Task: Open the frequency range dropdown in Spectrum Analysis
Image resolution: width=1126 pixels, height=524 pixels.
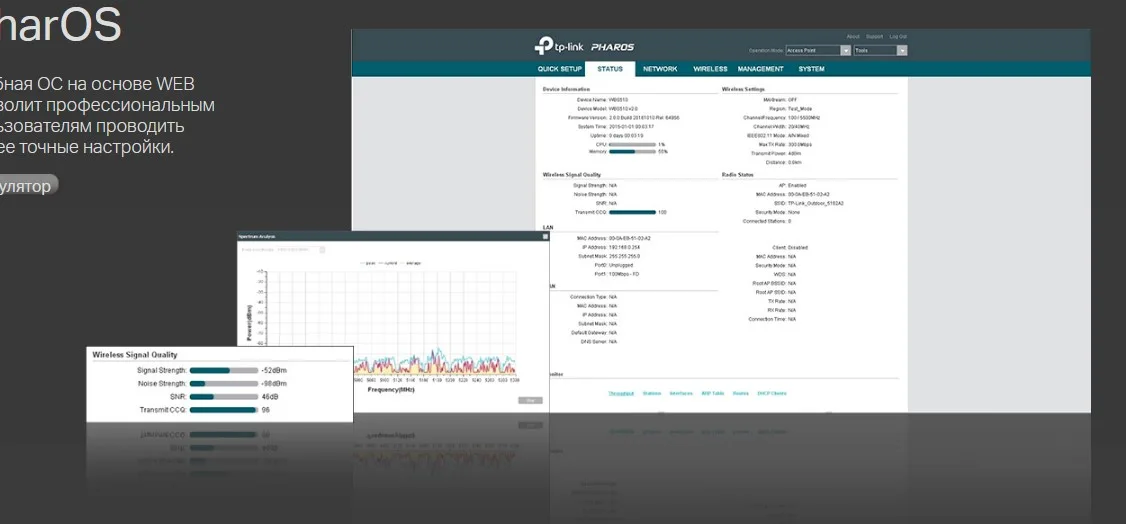Action: tap(322, 249)
